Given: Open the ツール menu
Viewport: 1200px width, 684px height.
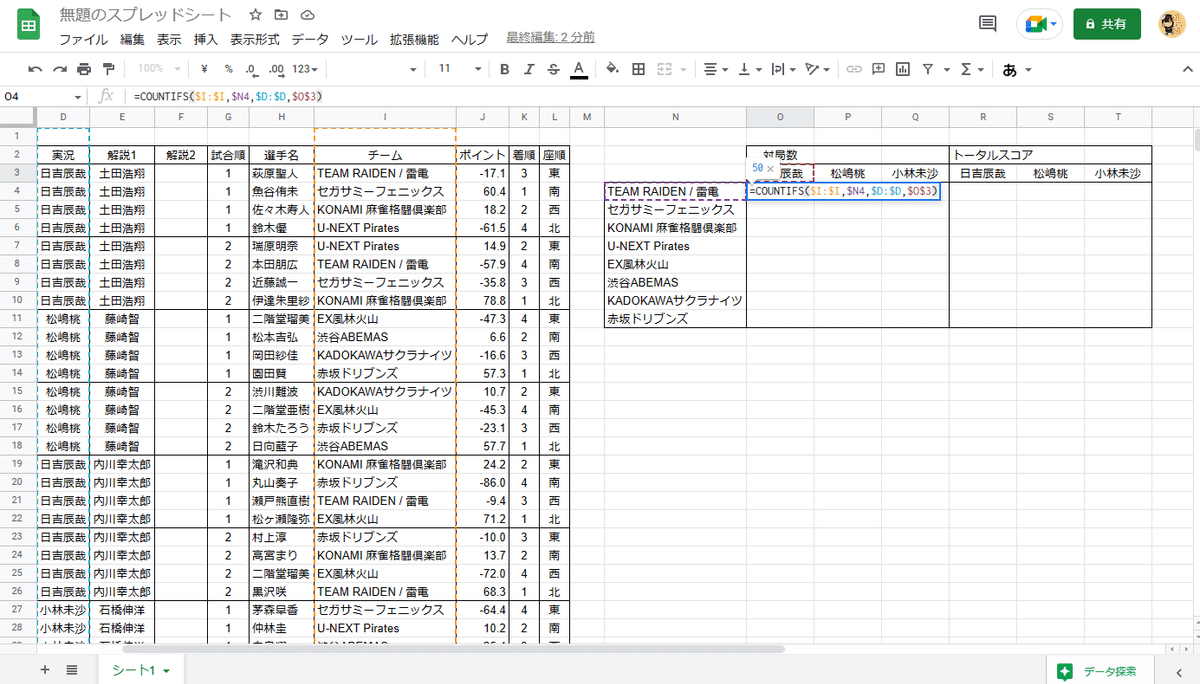Looking at the screenshot, I should click(359, 40).
